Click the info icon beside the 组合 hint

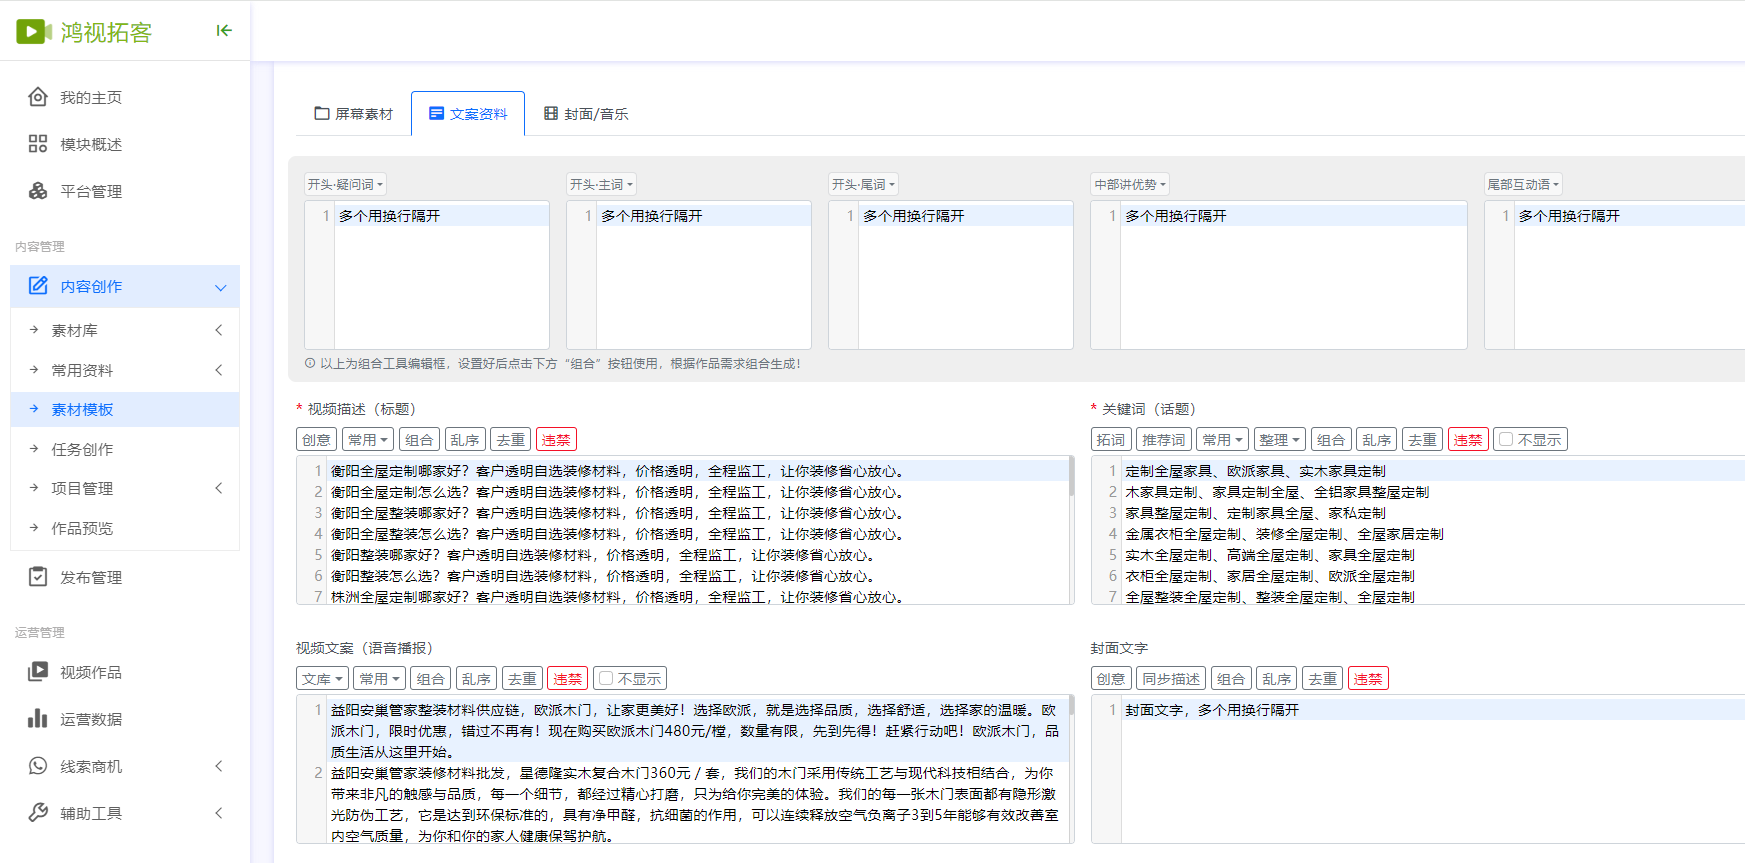pos(310,364)
